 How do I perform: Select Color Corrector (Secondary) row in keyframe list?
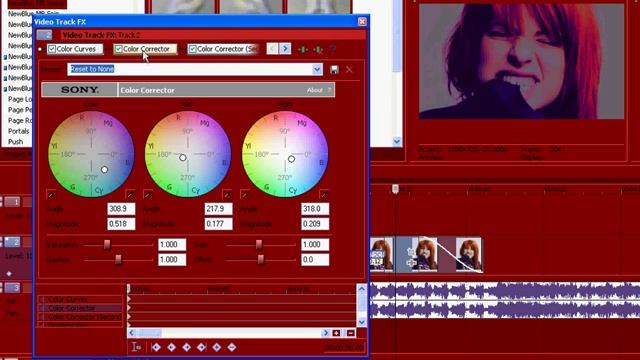point(81,317)
